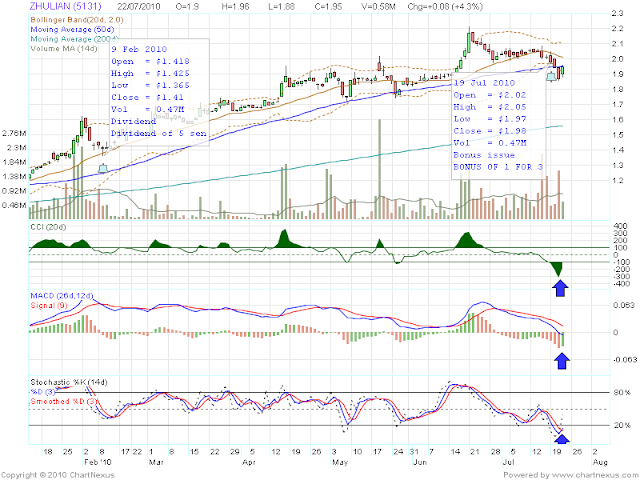
Task: Click the CCI (20d) panel label
Action: [48, 227]
